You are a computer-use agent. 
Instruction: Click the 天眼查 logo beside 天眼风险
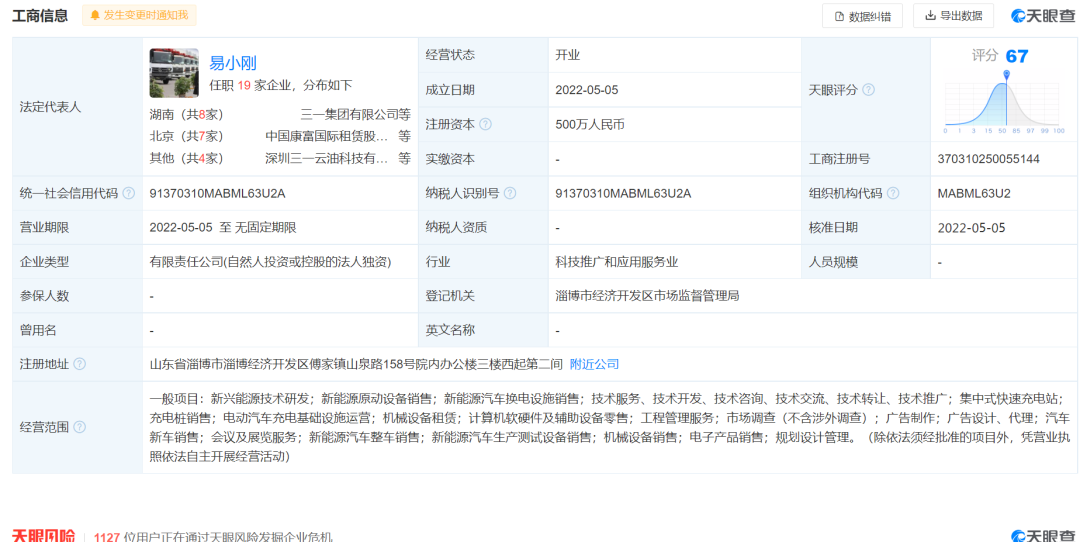1043,536
